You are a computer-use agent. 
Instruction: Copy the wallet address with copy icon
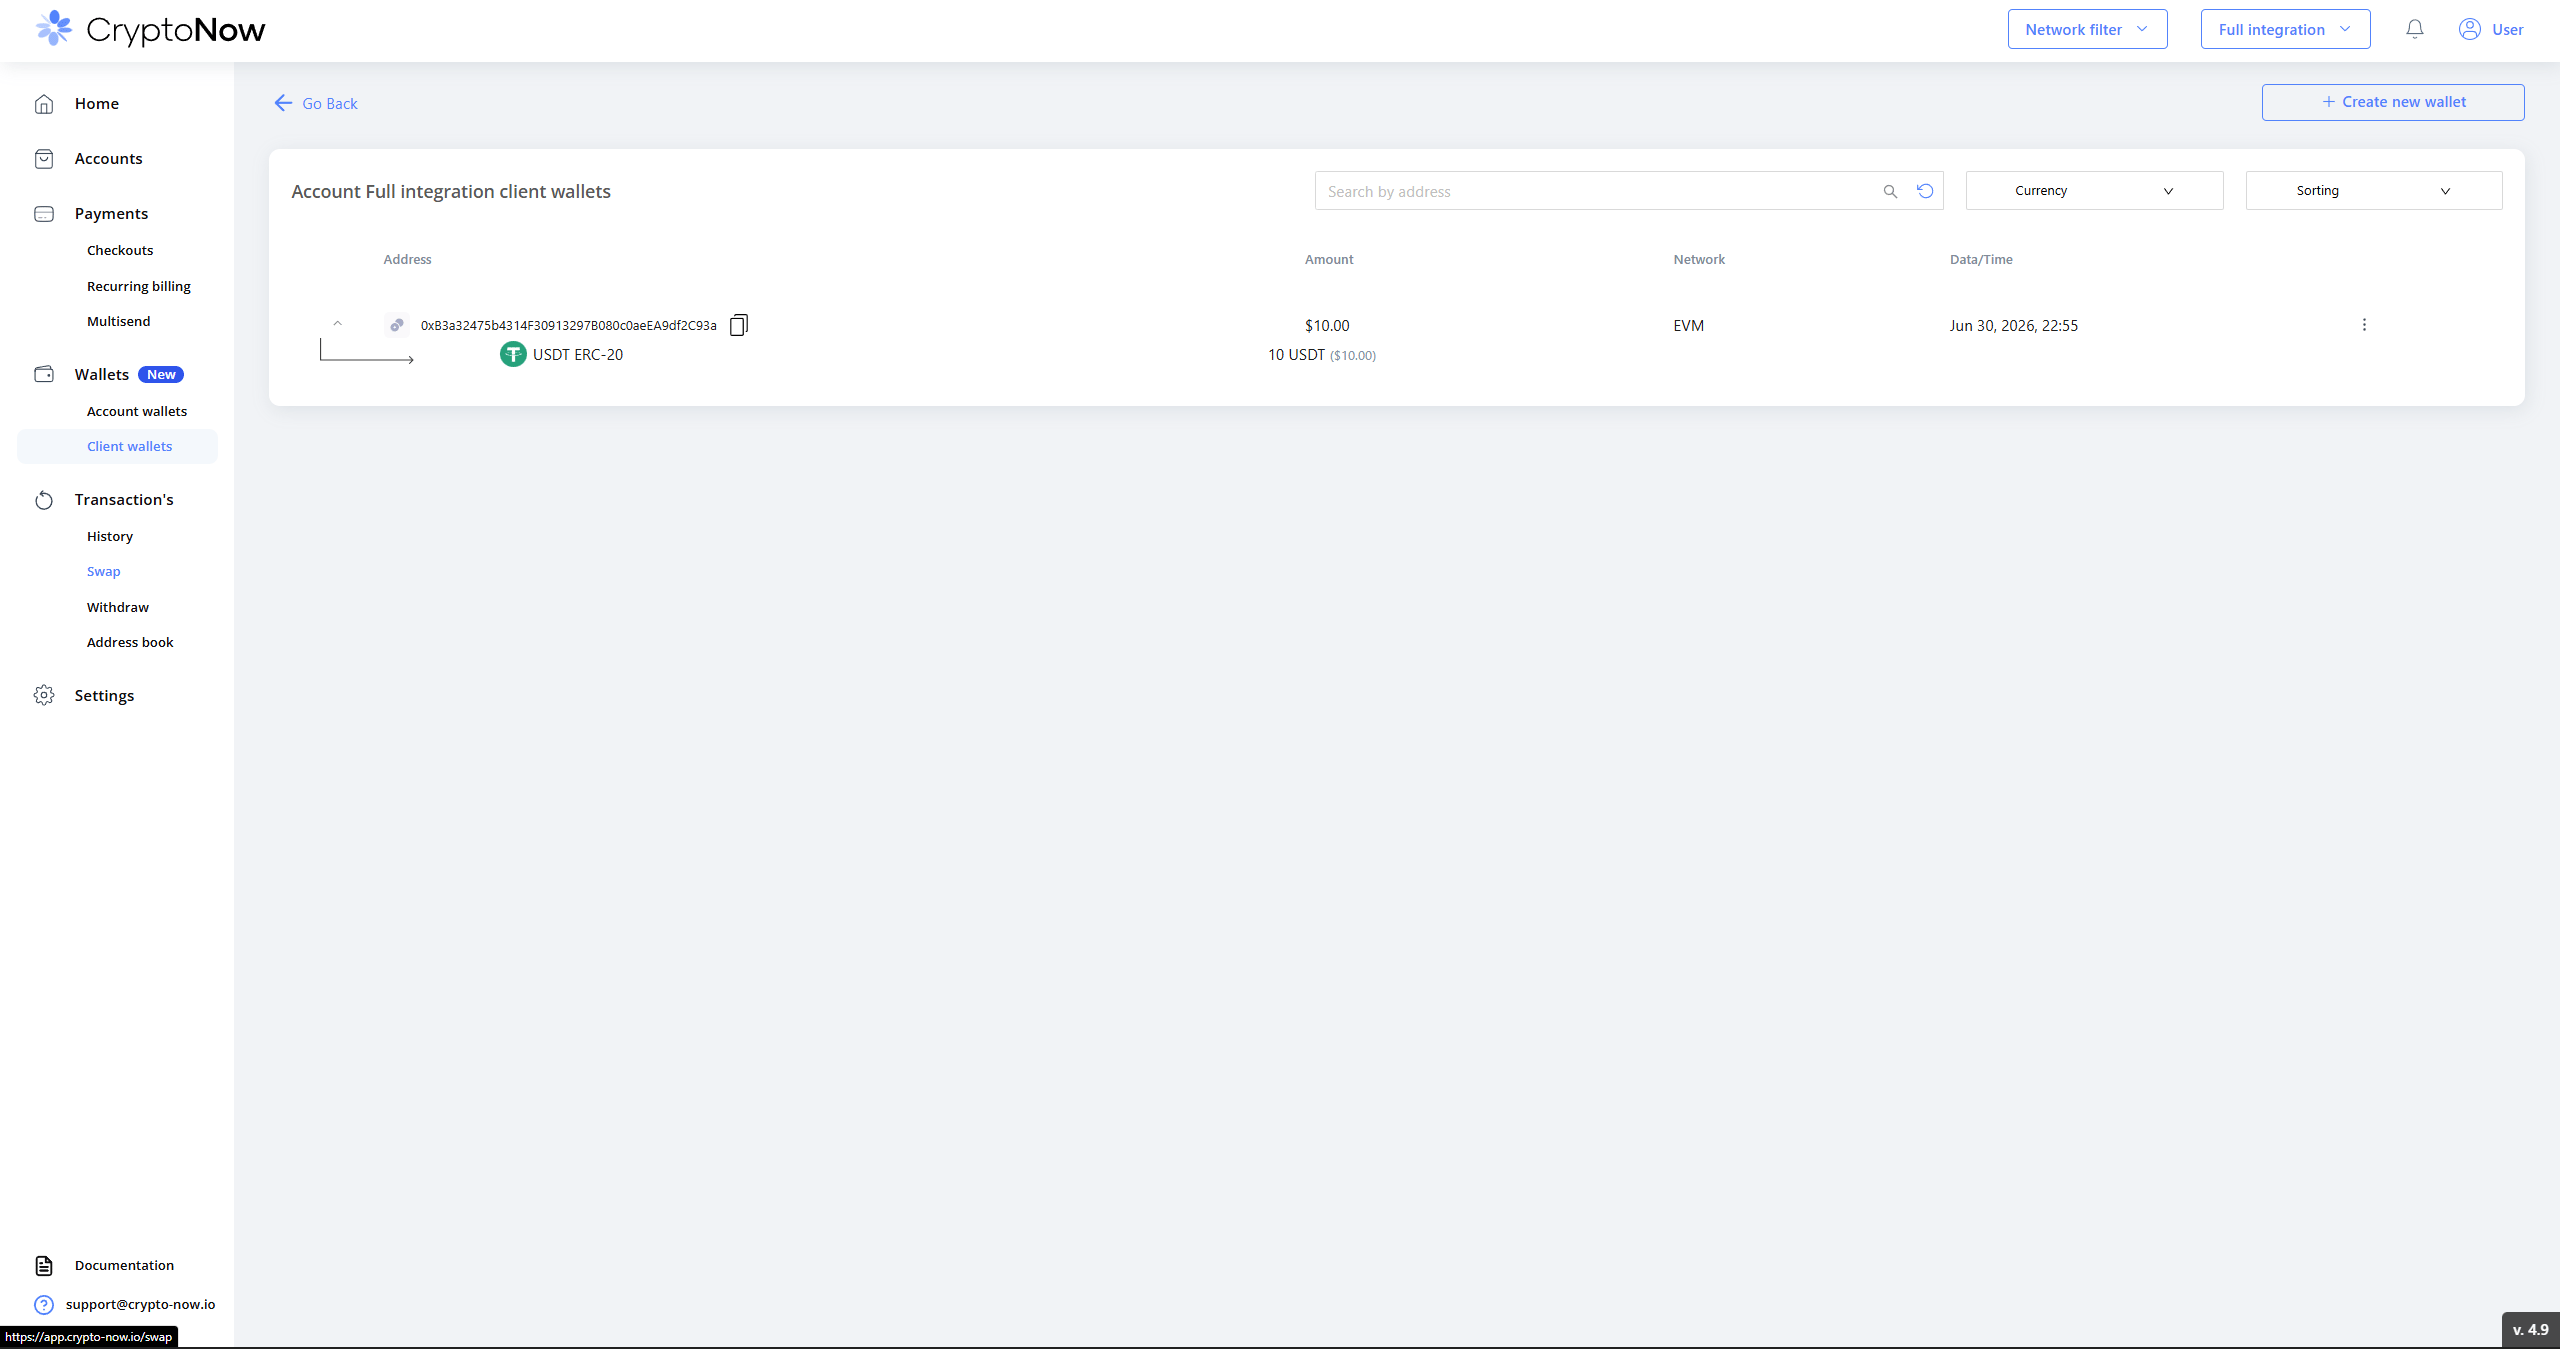tap(739, 325)
